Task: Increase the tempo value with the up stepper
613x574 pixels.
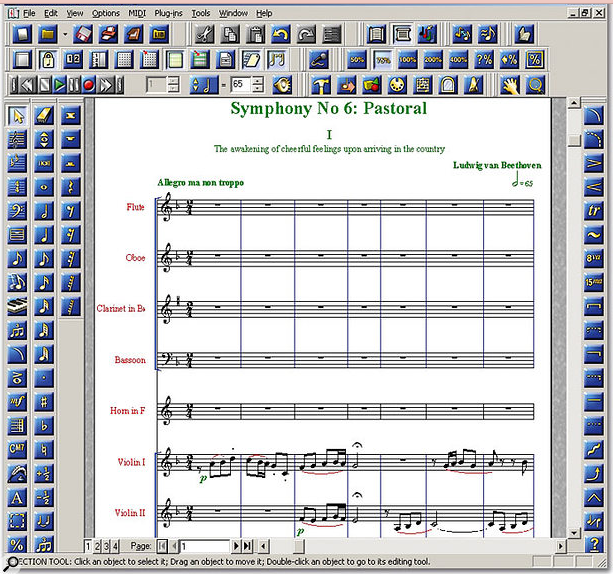Action: click(x=258, y=80)
